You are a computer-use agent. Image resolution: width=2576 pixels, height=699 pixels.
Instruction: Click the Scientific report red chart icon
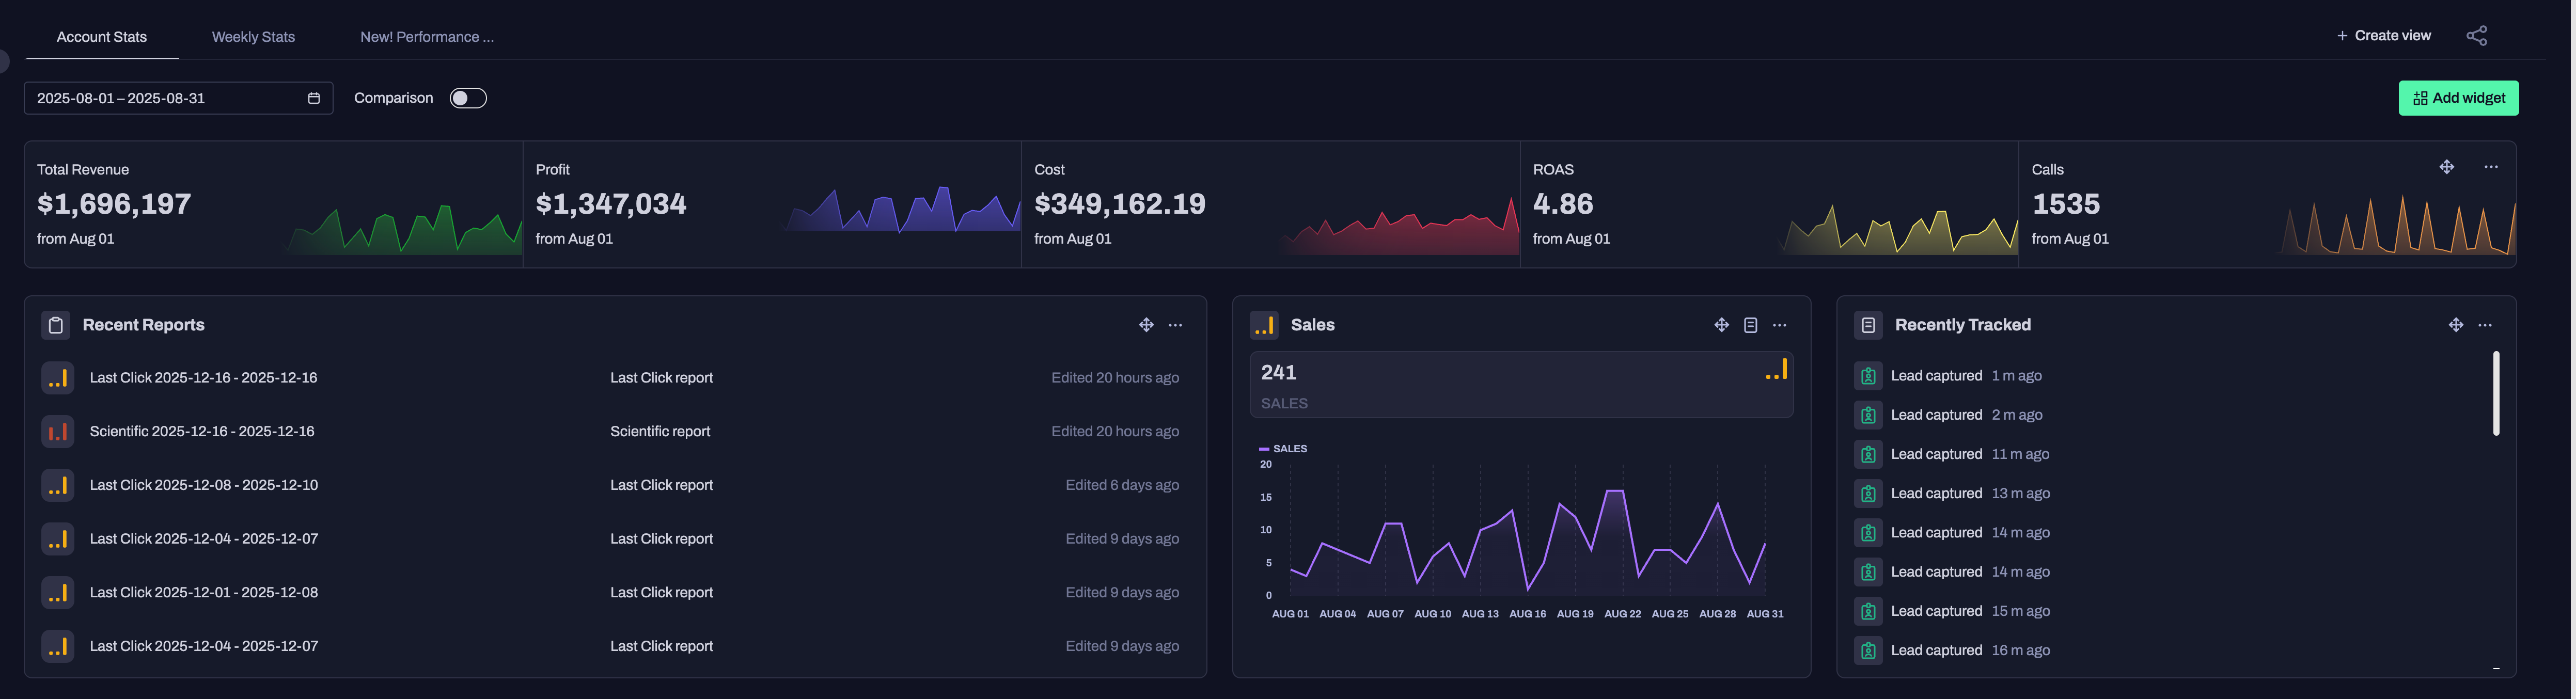point(58,431)
